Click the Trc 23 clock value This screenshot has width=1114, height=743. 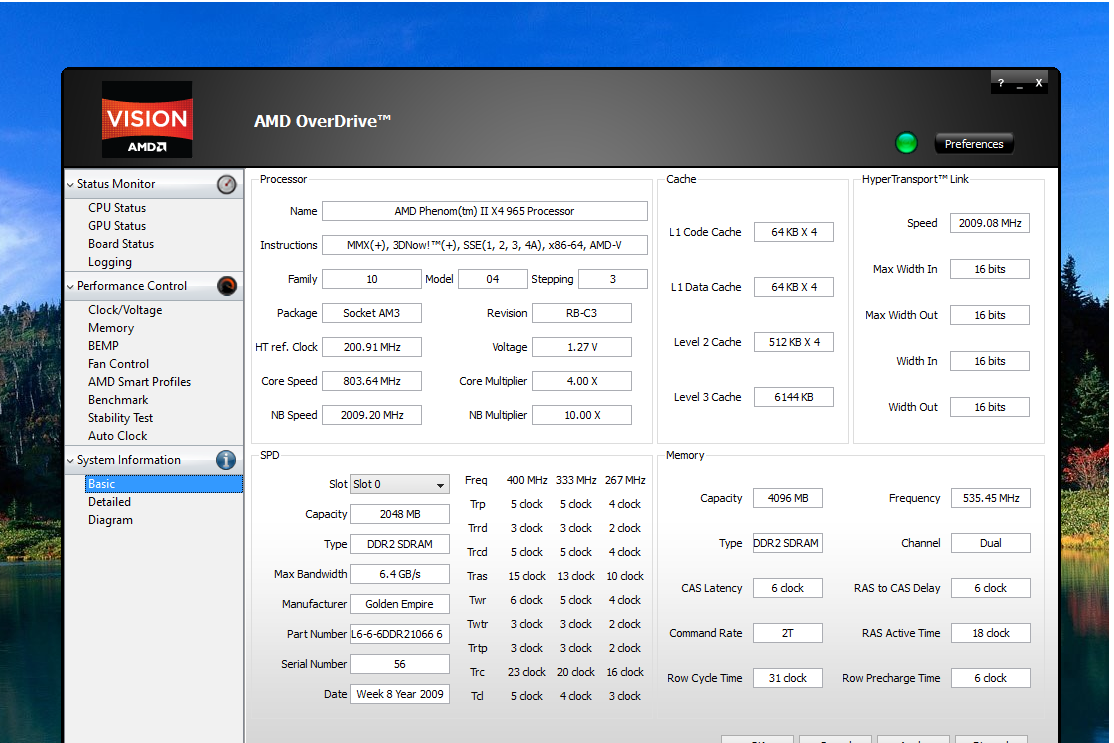tap(526, 673)
